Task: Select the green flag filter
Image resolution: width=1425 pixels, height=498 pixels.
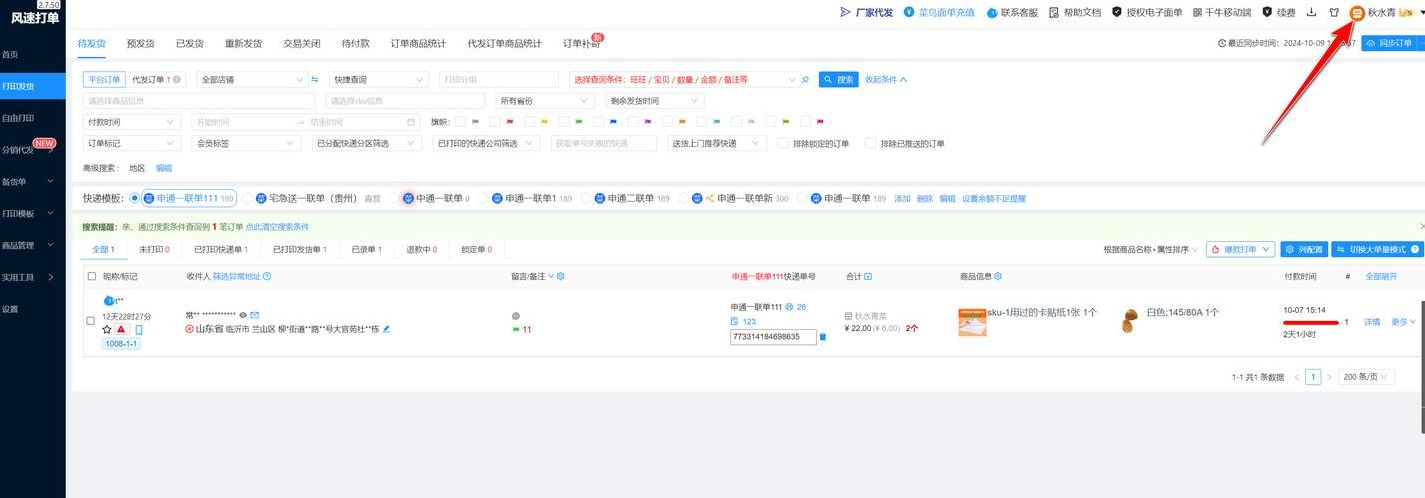Action: pyautogui.click(x=578, y=122)
